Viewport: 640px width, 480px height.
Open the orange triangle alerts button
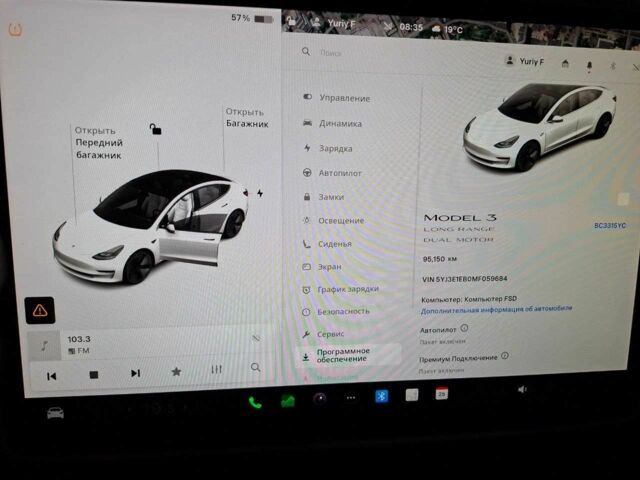coord(40,311)
